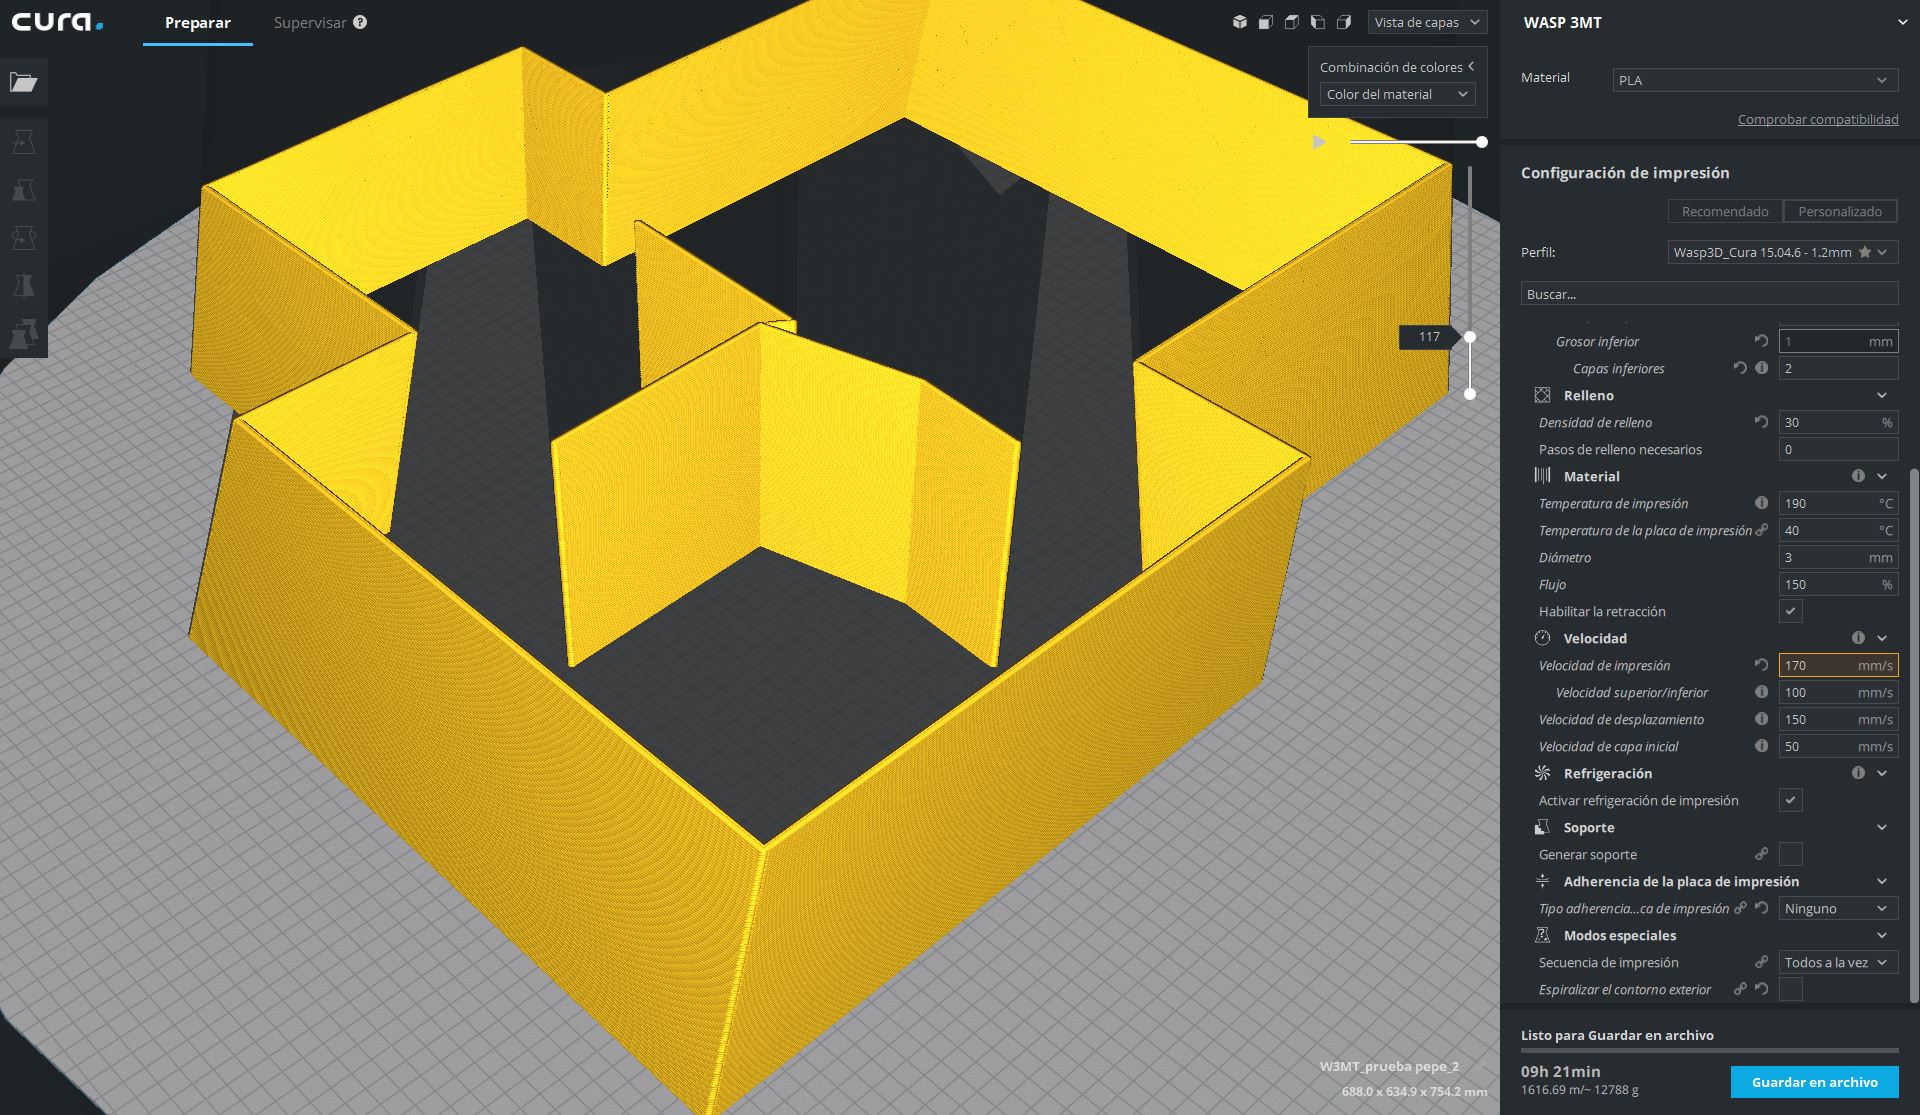Click the Flujo 150 percent field

(1838, 584)
